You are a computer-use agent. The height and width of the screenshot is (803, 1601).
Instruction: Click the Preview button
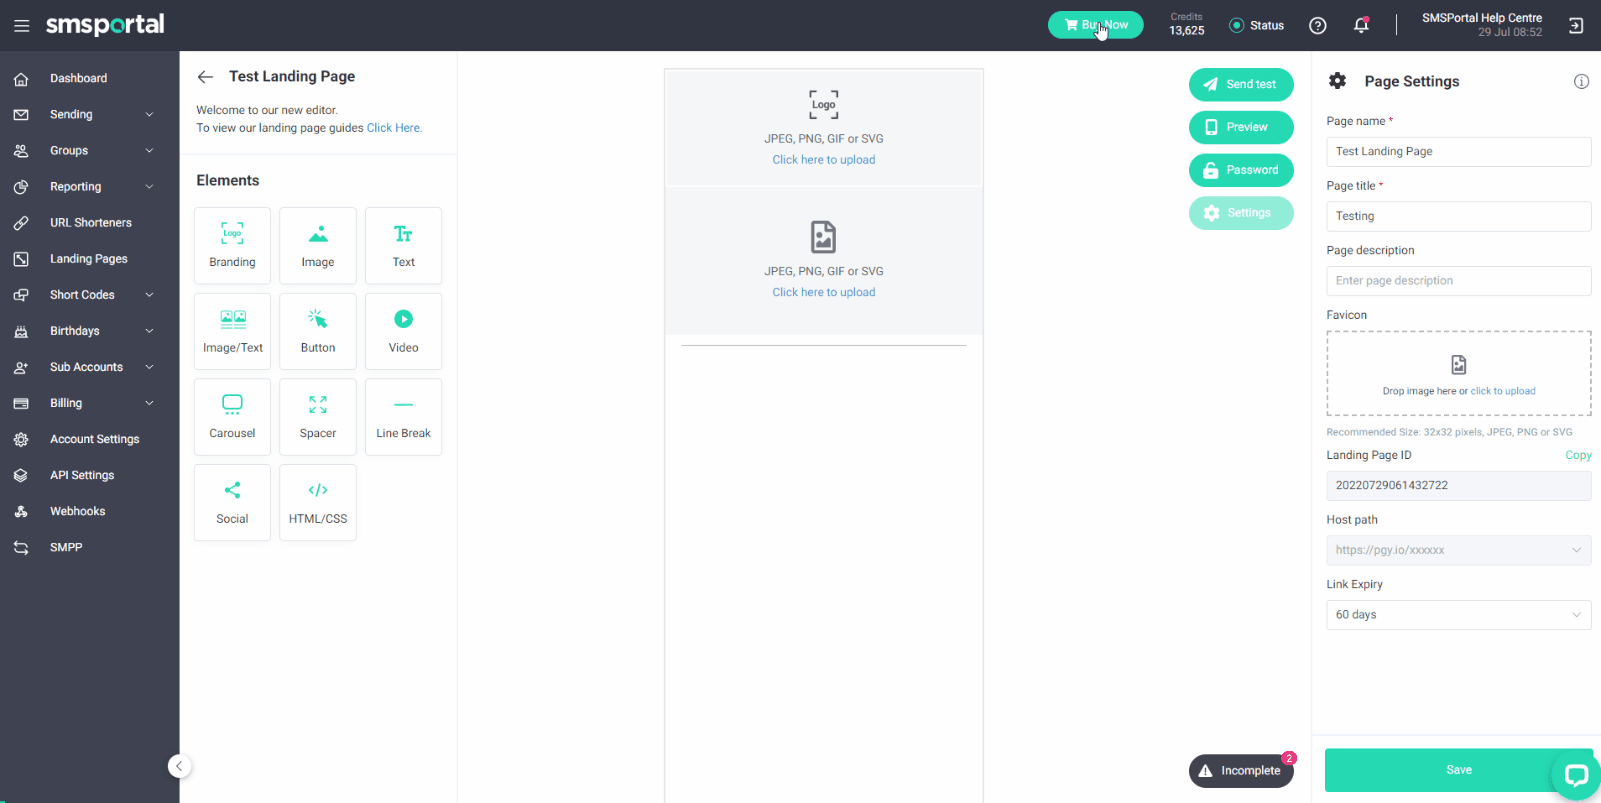1241,127
